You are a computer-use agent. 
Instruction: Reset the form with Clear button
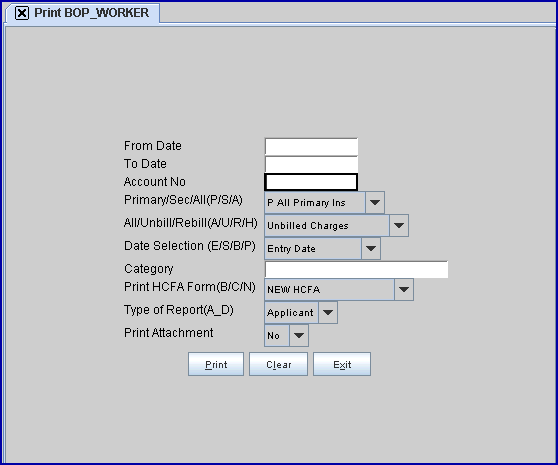point(278,364)
